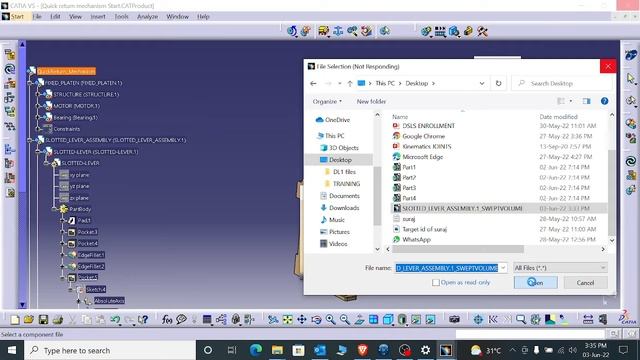Viewport: 640px width, 360px height.
Task: Select the Part3 file in the list
Action: coord(409,188)
